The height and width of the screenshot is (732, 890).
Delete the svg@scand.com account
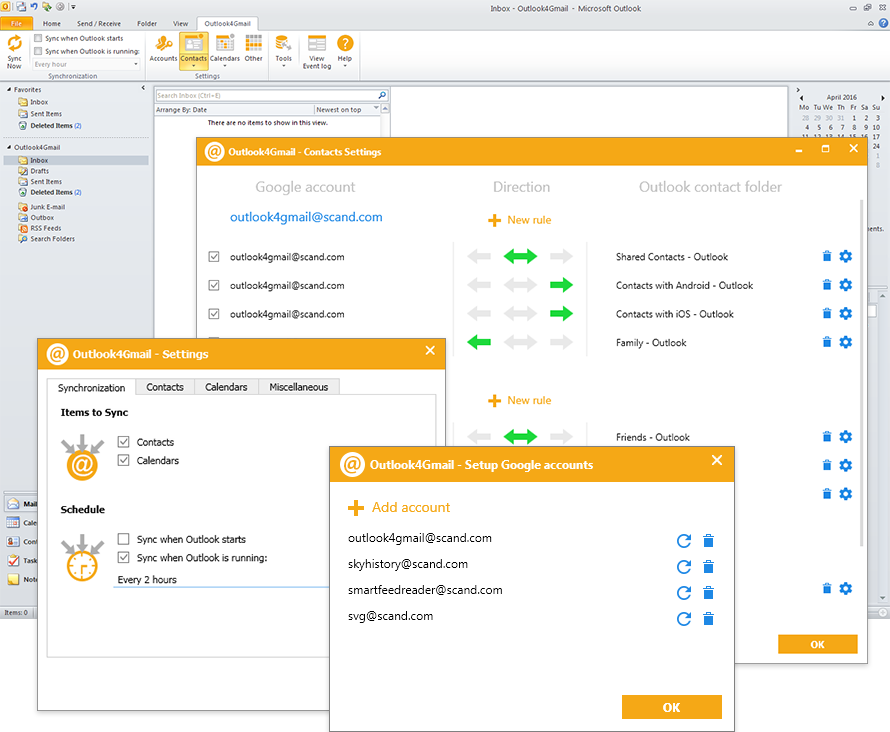coord(709,619)
